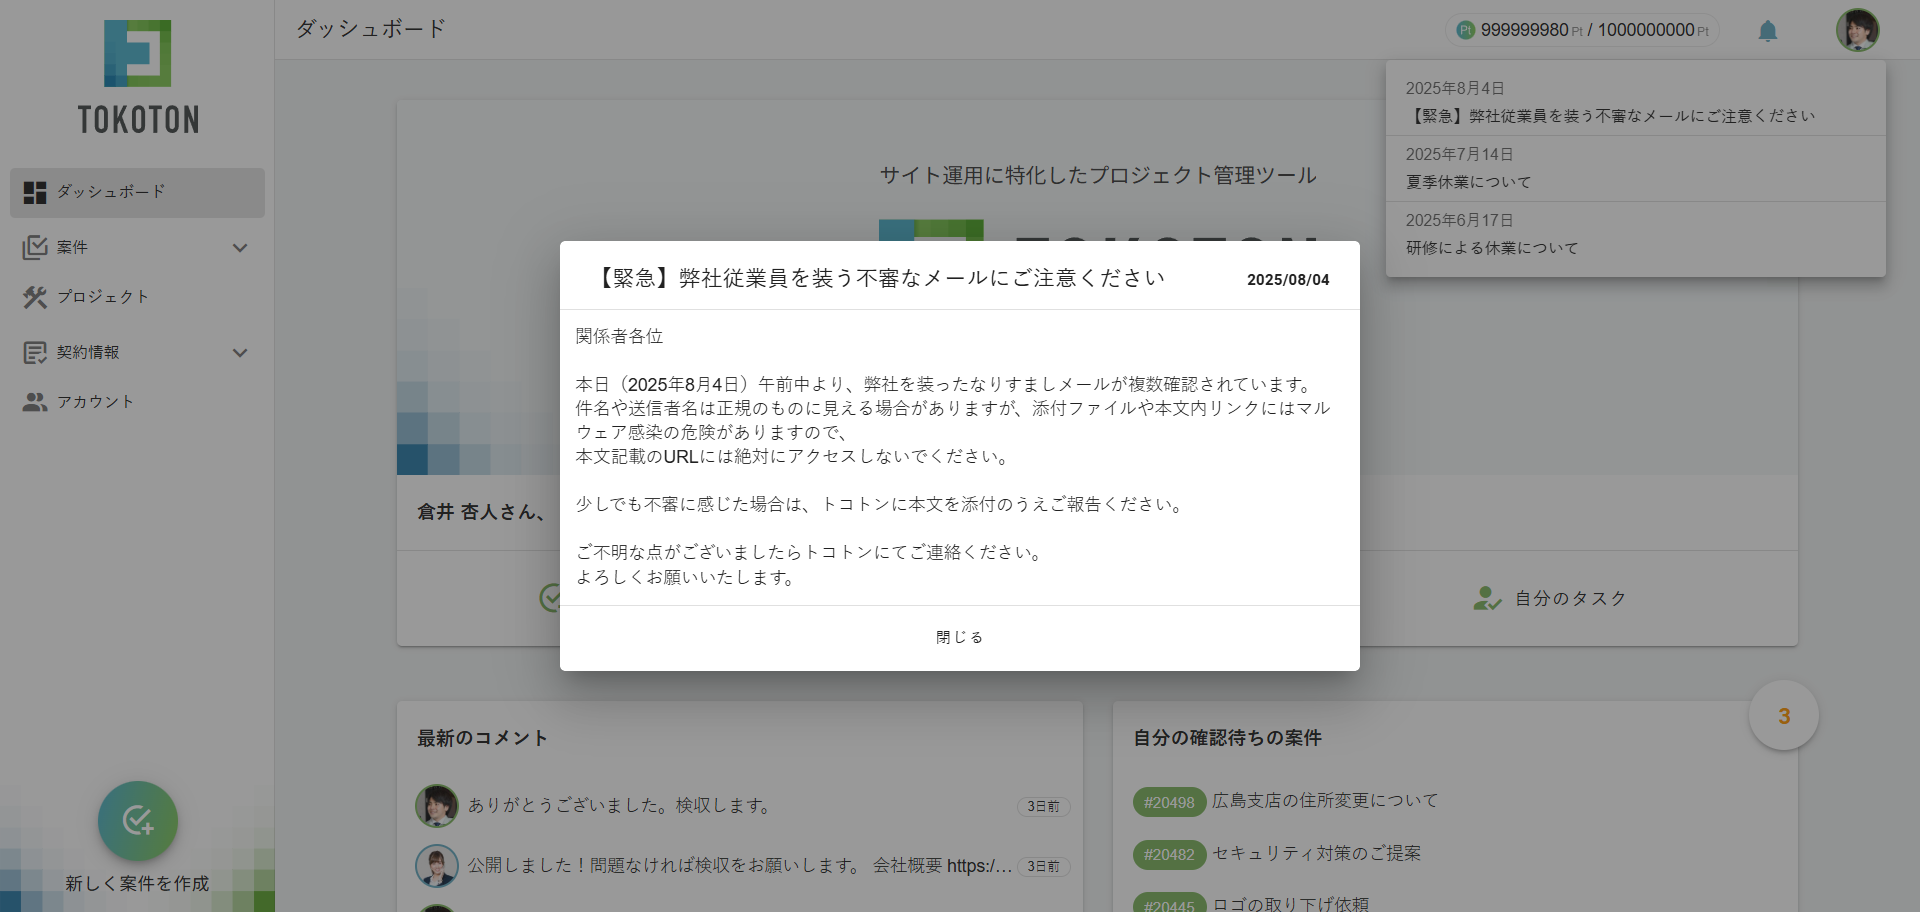1920x912 pixels.
Task: Open the profile avatar menu
Action: pyautogui.click(x=1857, y=30)
